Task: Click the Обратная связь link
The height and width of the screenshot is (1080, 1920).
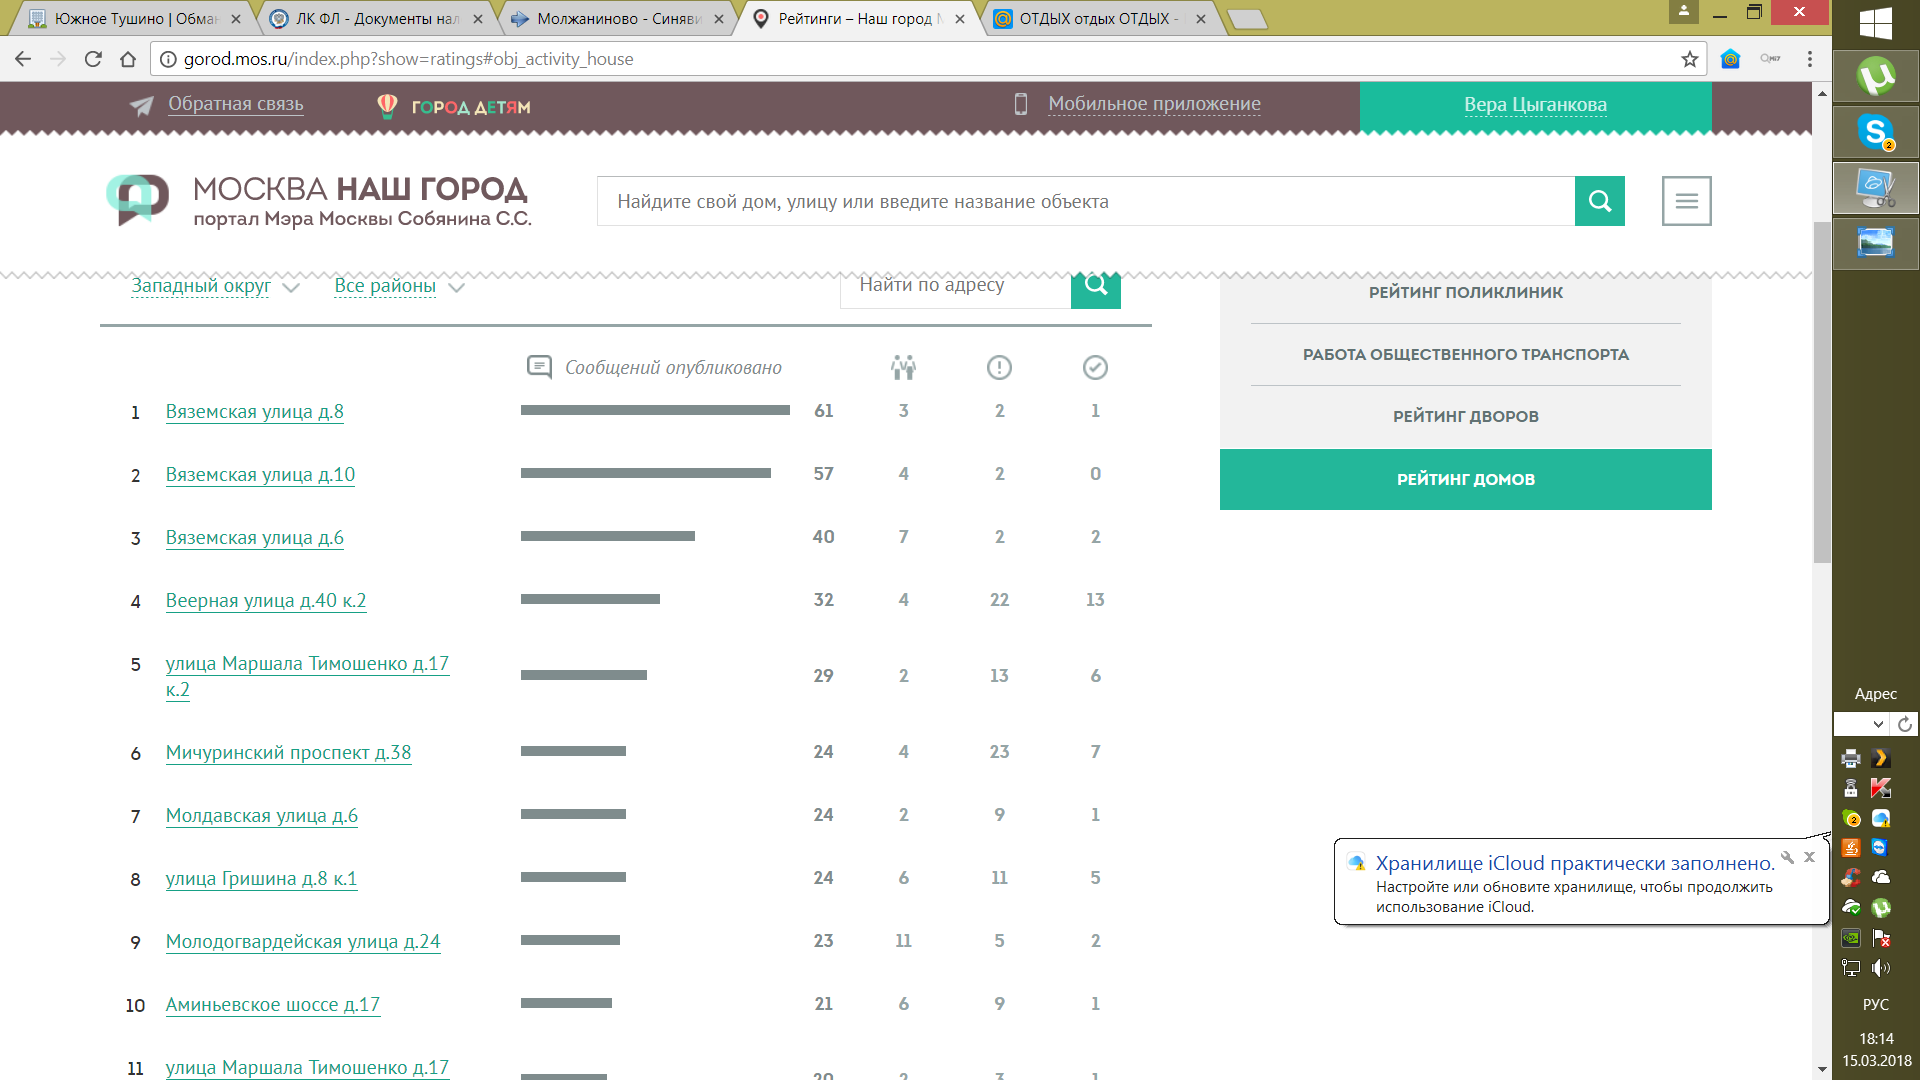Action: coord(235,104)
